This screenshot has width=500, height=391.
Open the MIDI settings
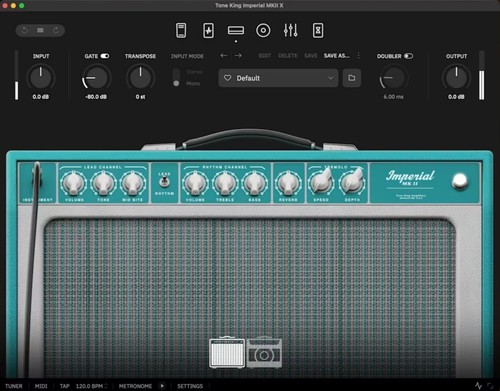coord(41,386)
